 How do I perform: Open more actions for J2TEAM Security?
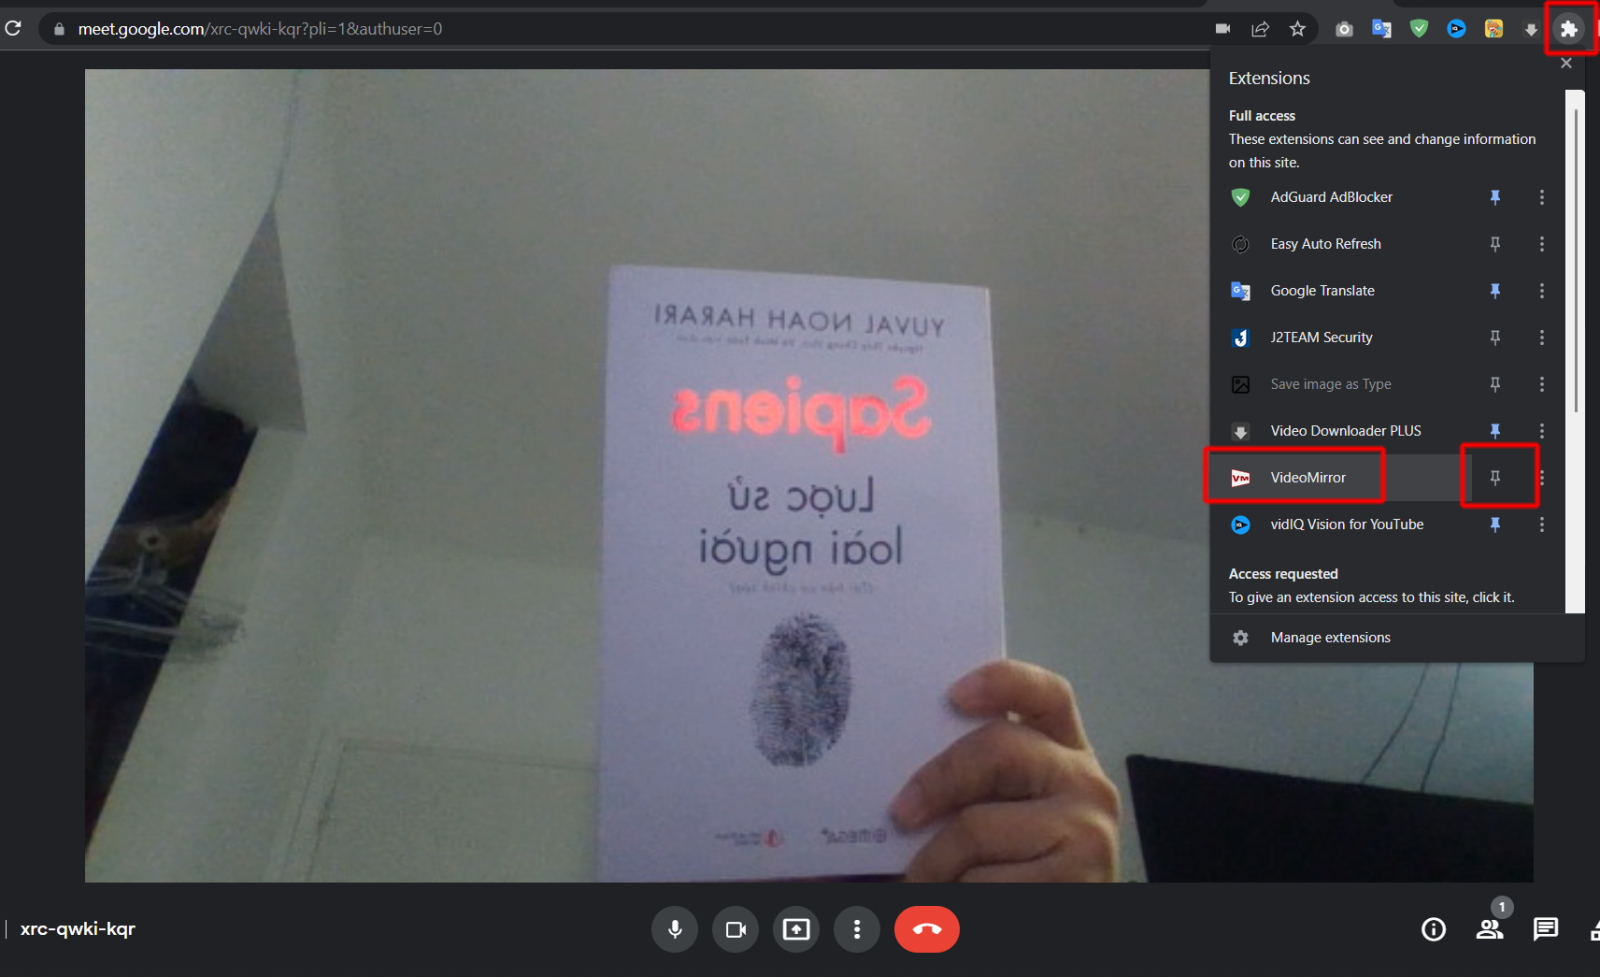coord(1542,338)
